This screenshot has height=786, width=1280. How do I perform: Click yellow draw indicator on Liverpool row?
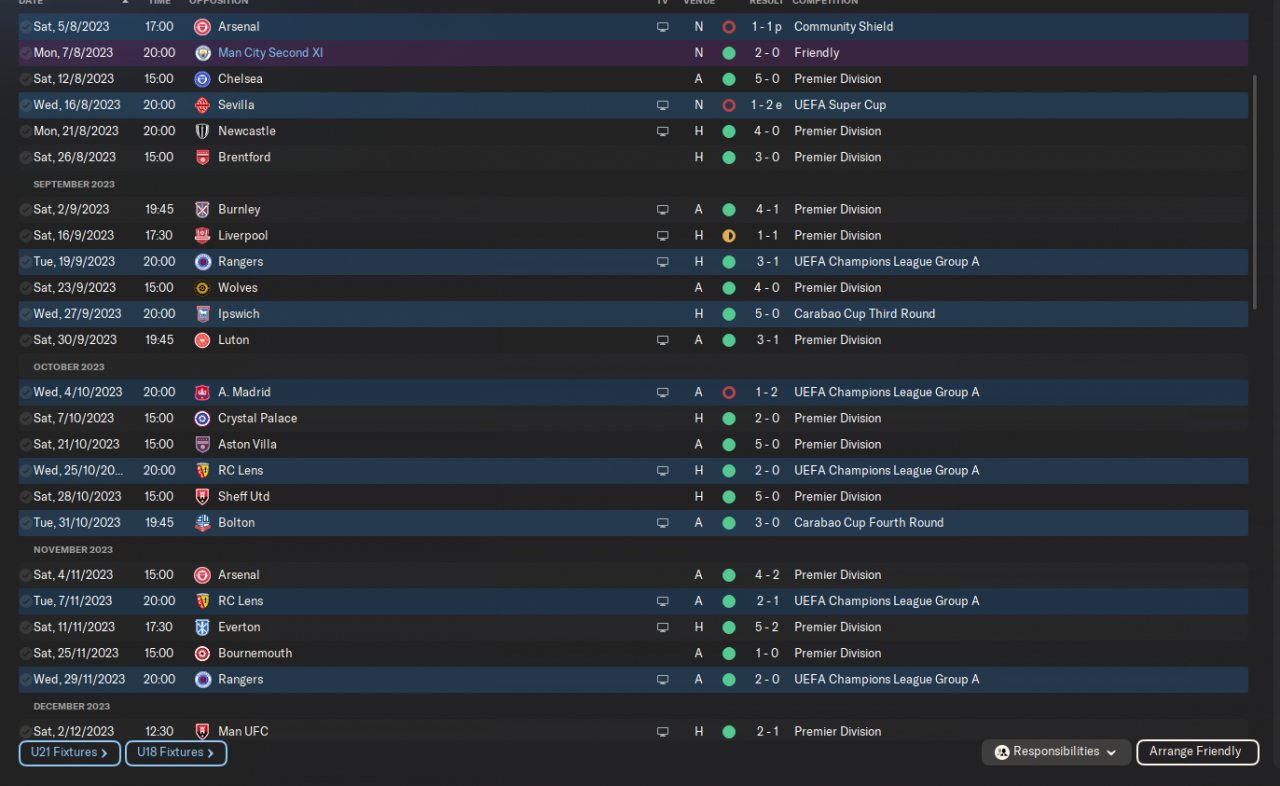[729, 236]
